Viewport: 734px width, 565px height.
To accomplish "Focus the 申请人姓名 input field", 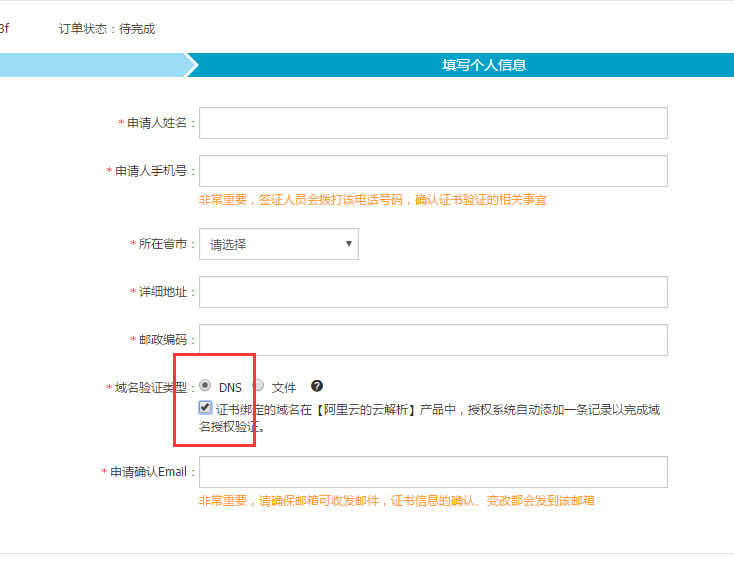I will pyautogui.click(x=433, y=123).
